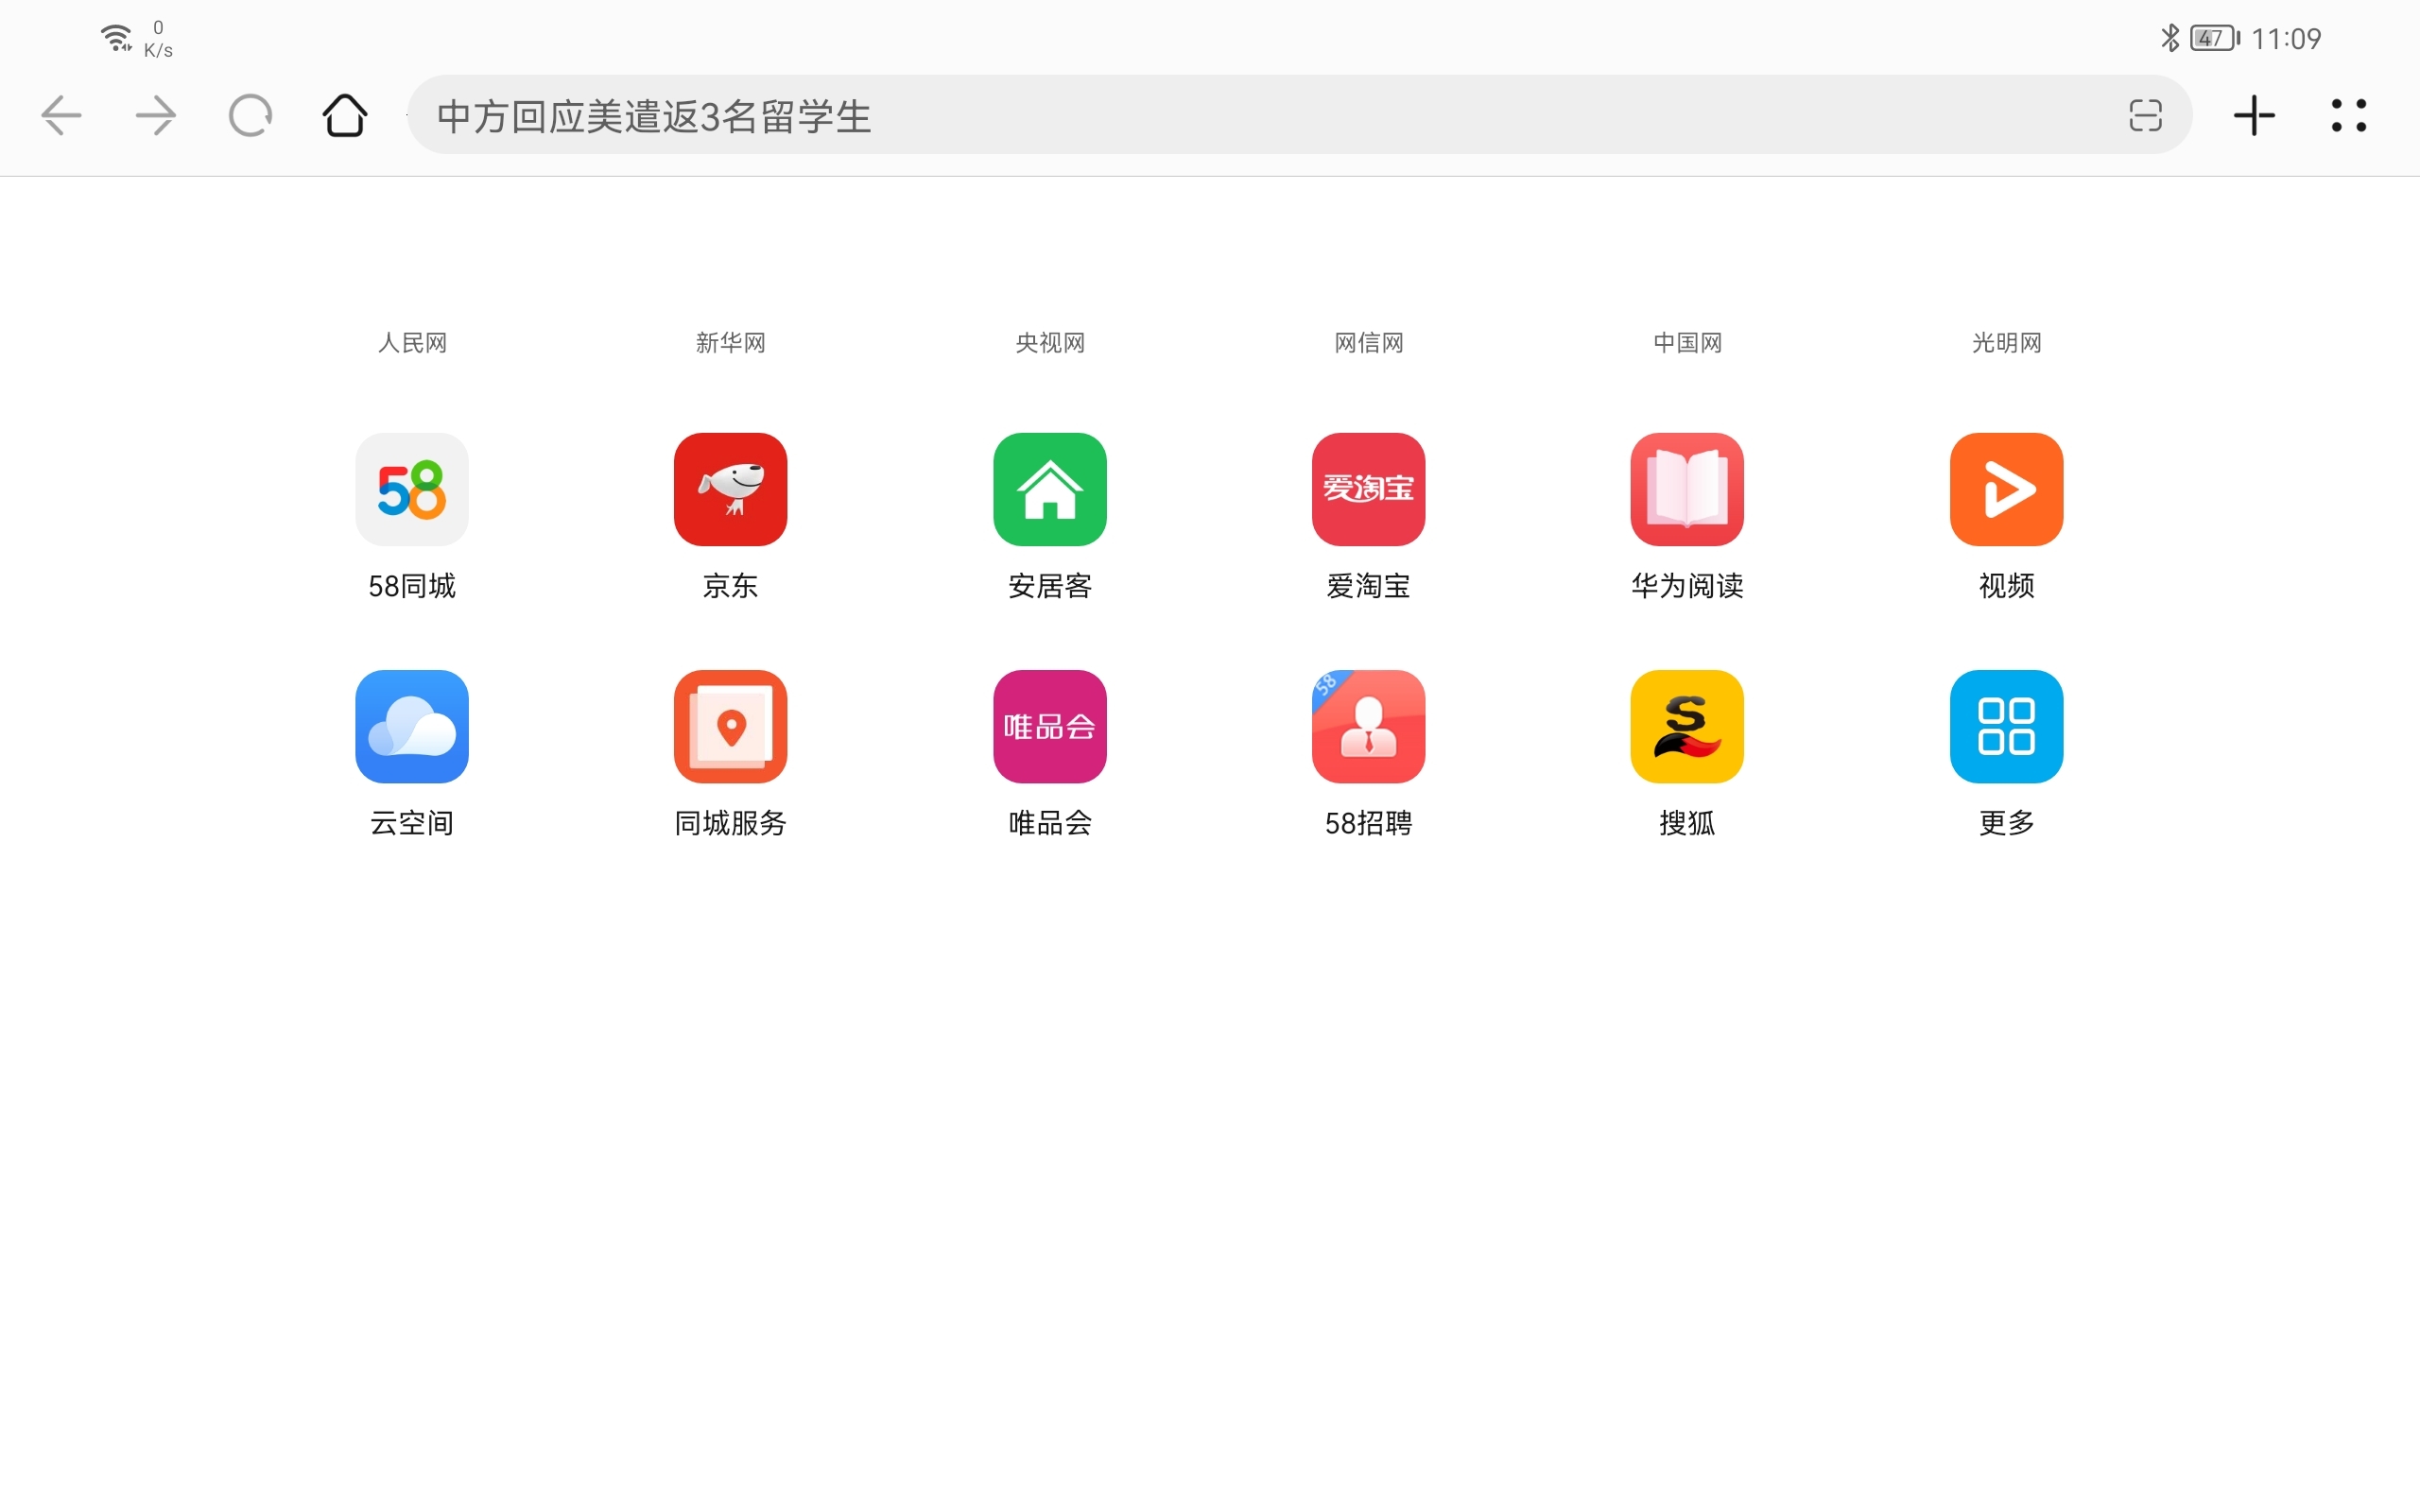This screenshot has height=1512, width=2420.
Task: Open the 同城服务 location icon
Action: pos(731,726)
